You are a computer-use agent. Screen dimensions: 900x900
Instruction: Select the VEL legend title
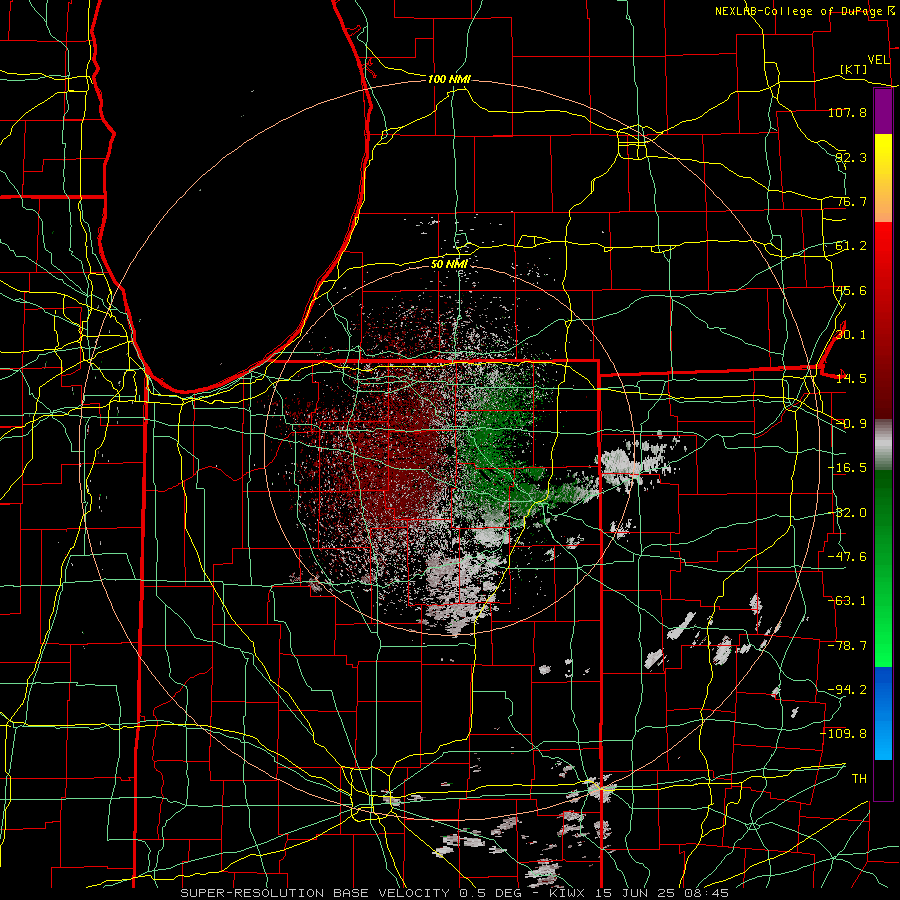[x=878, y=60]
